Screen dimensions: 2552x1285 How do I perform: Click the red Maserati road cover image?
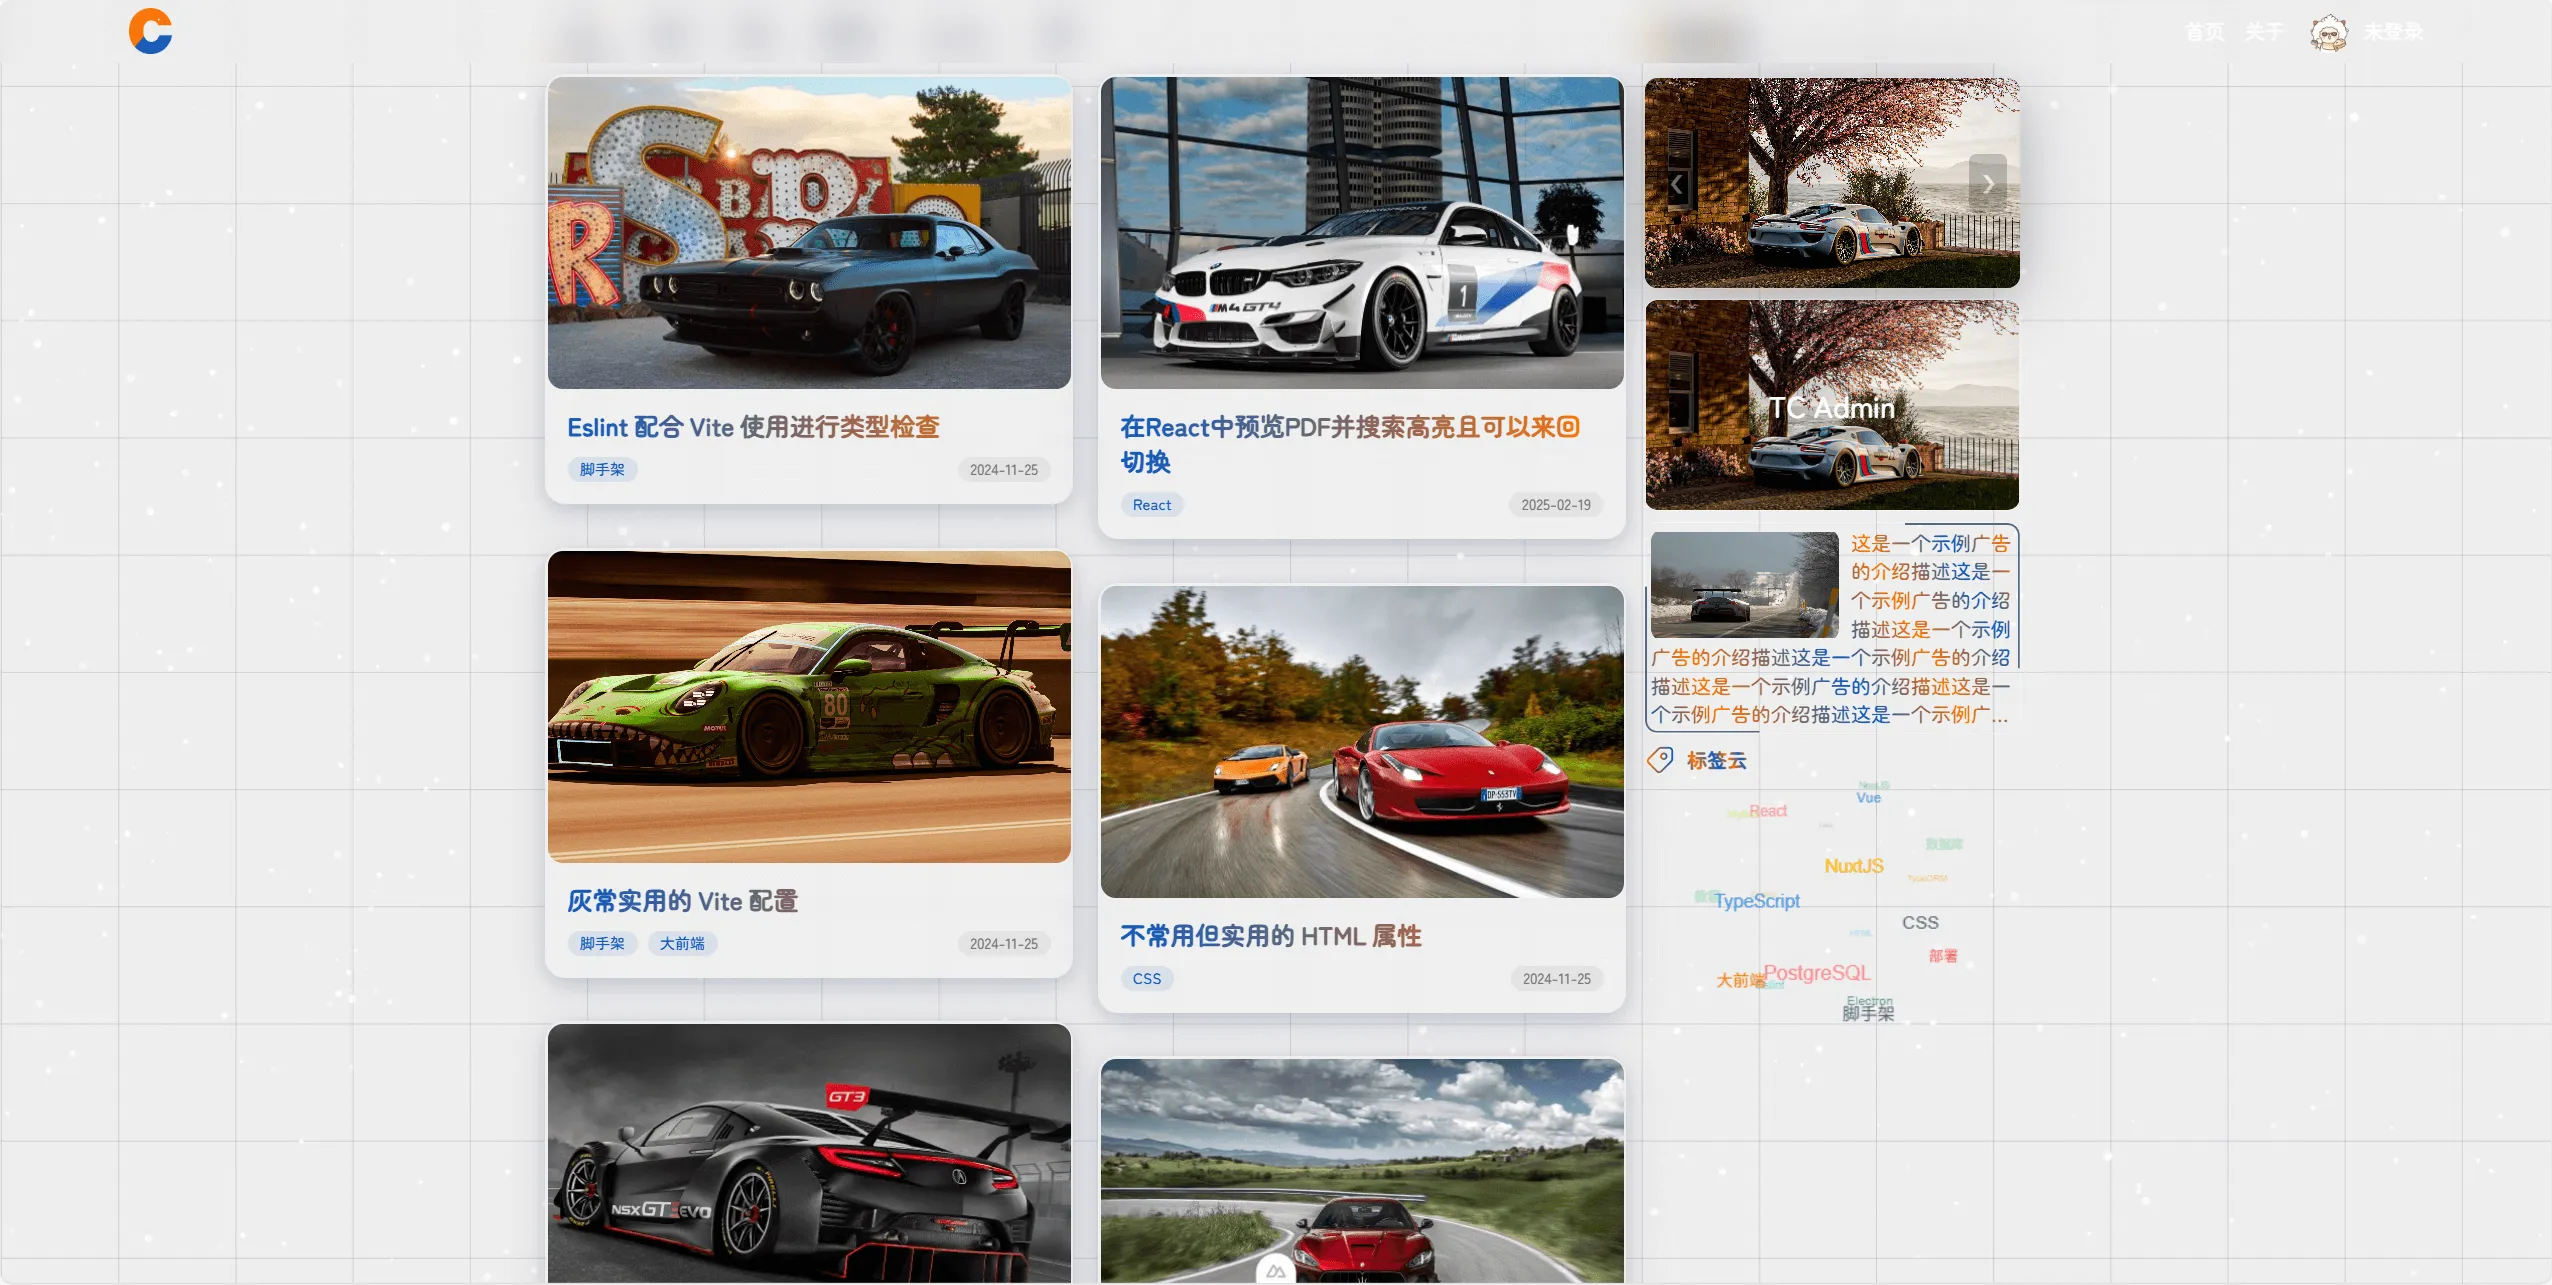(x=1362, y=1171)
